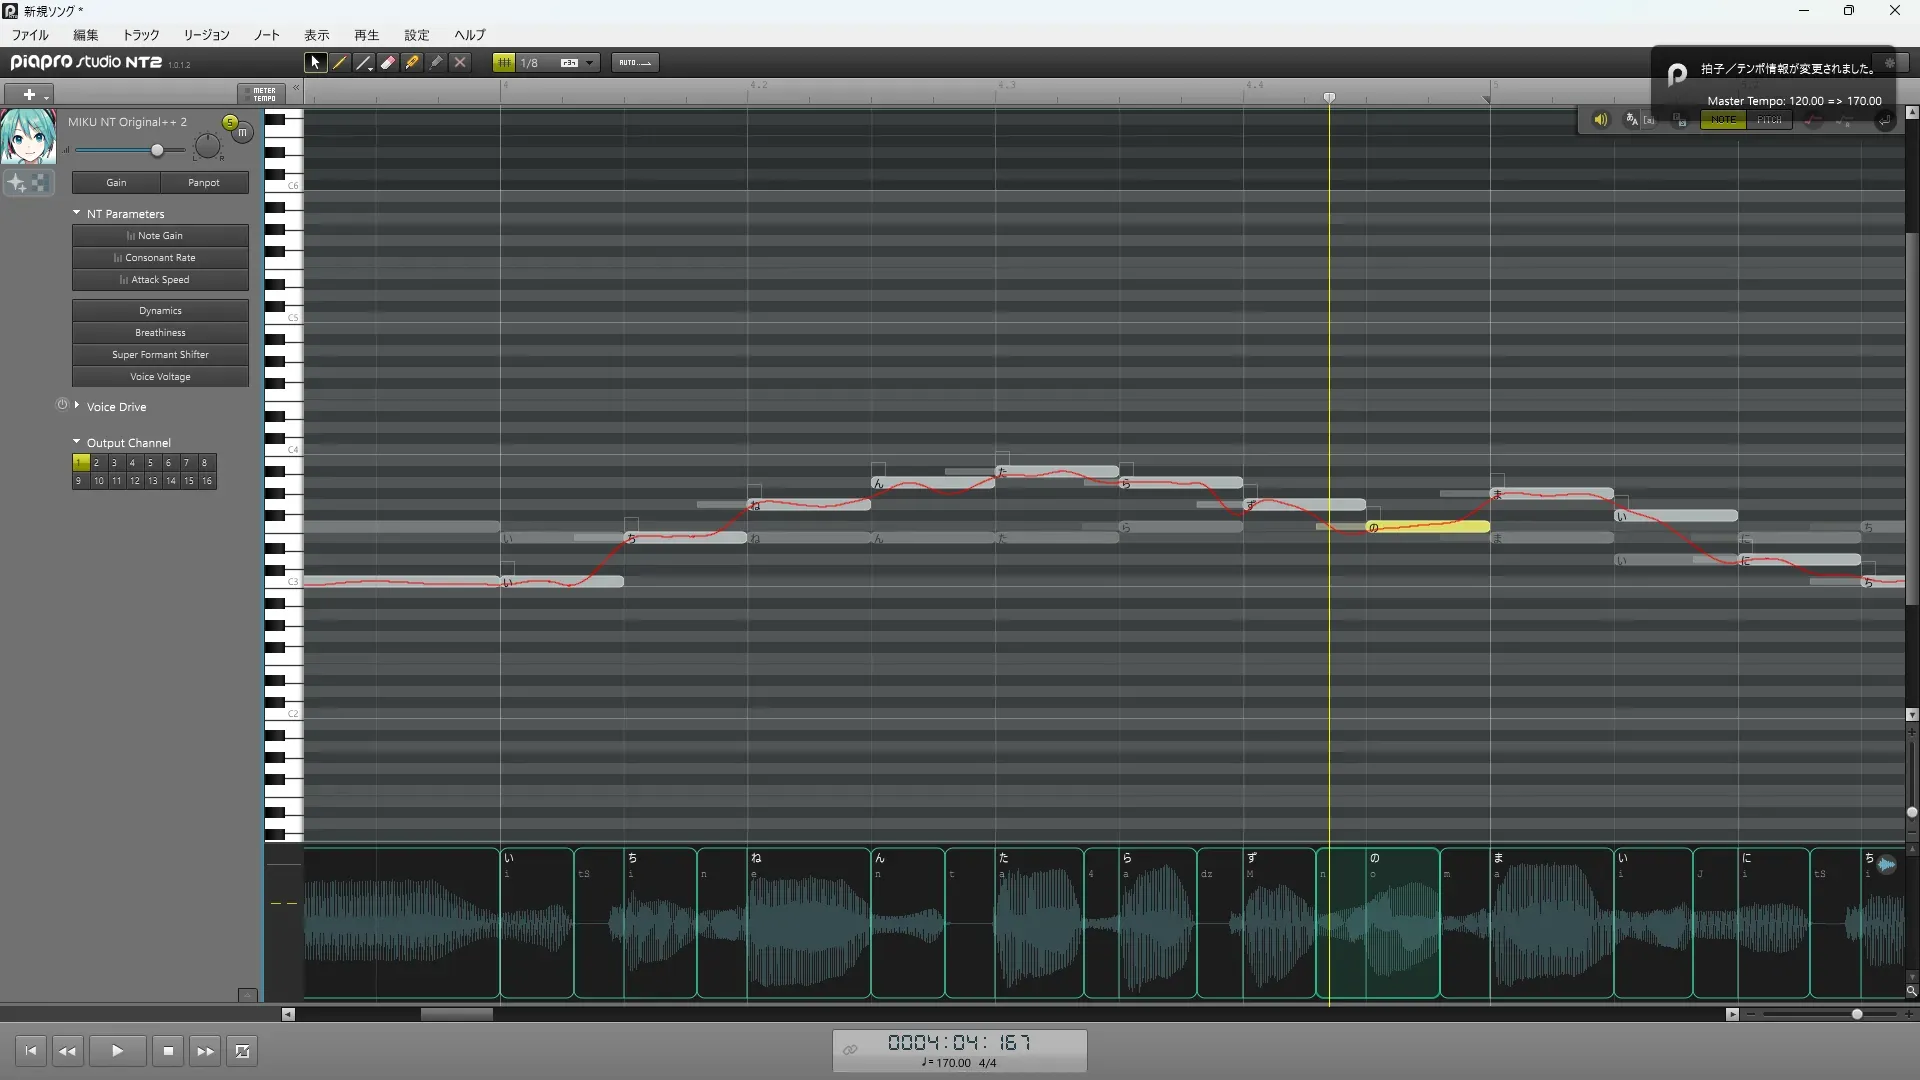Click the red X delete tool
Image resolution: width=1920 pixels, height=1080 pixels.
(x=460, y=62)
